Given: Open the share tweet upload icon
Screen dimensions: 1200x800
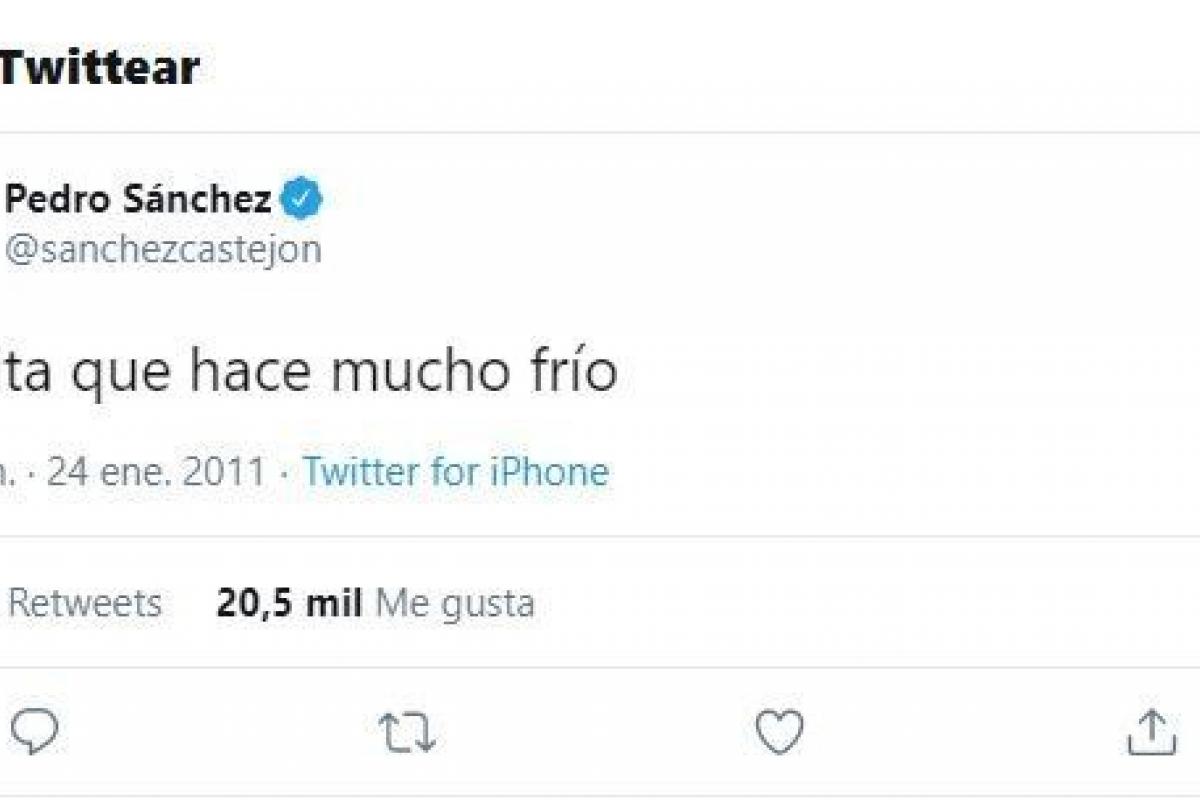Looking at the screenshot, I should coord(1151,733).
